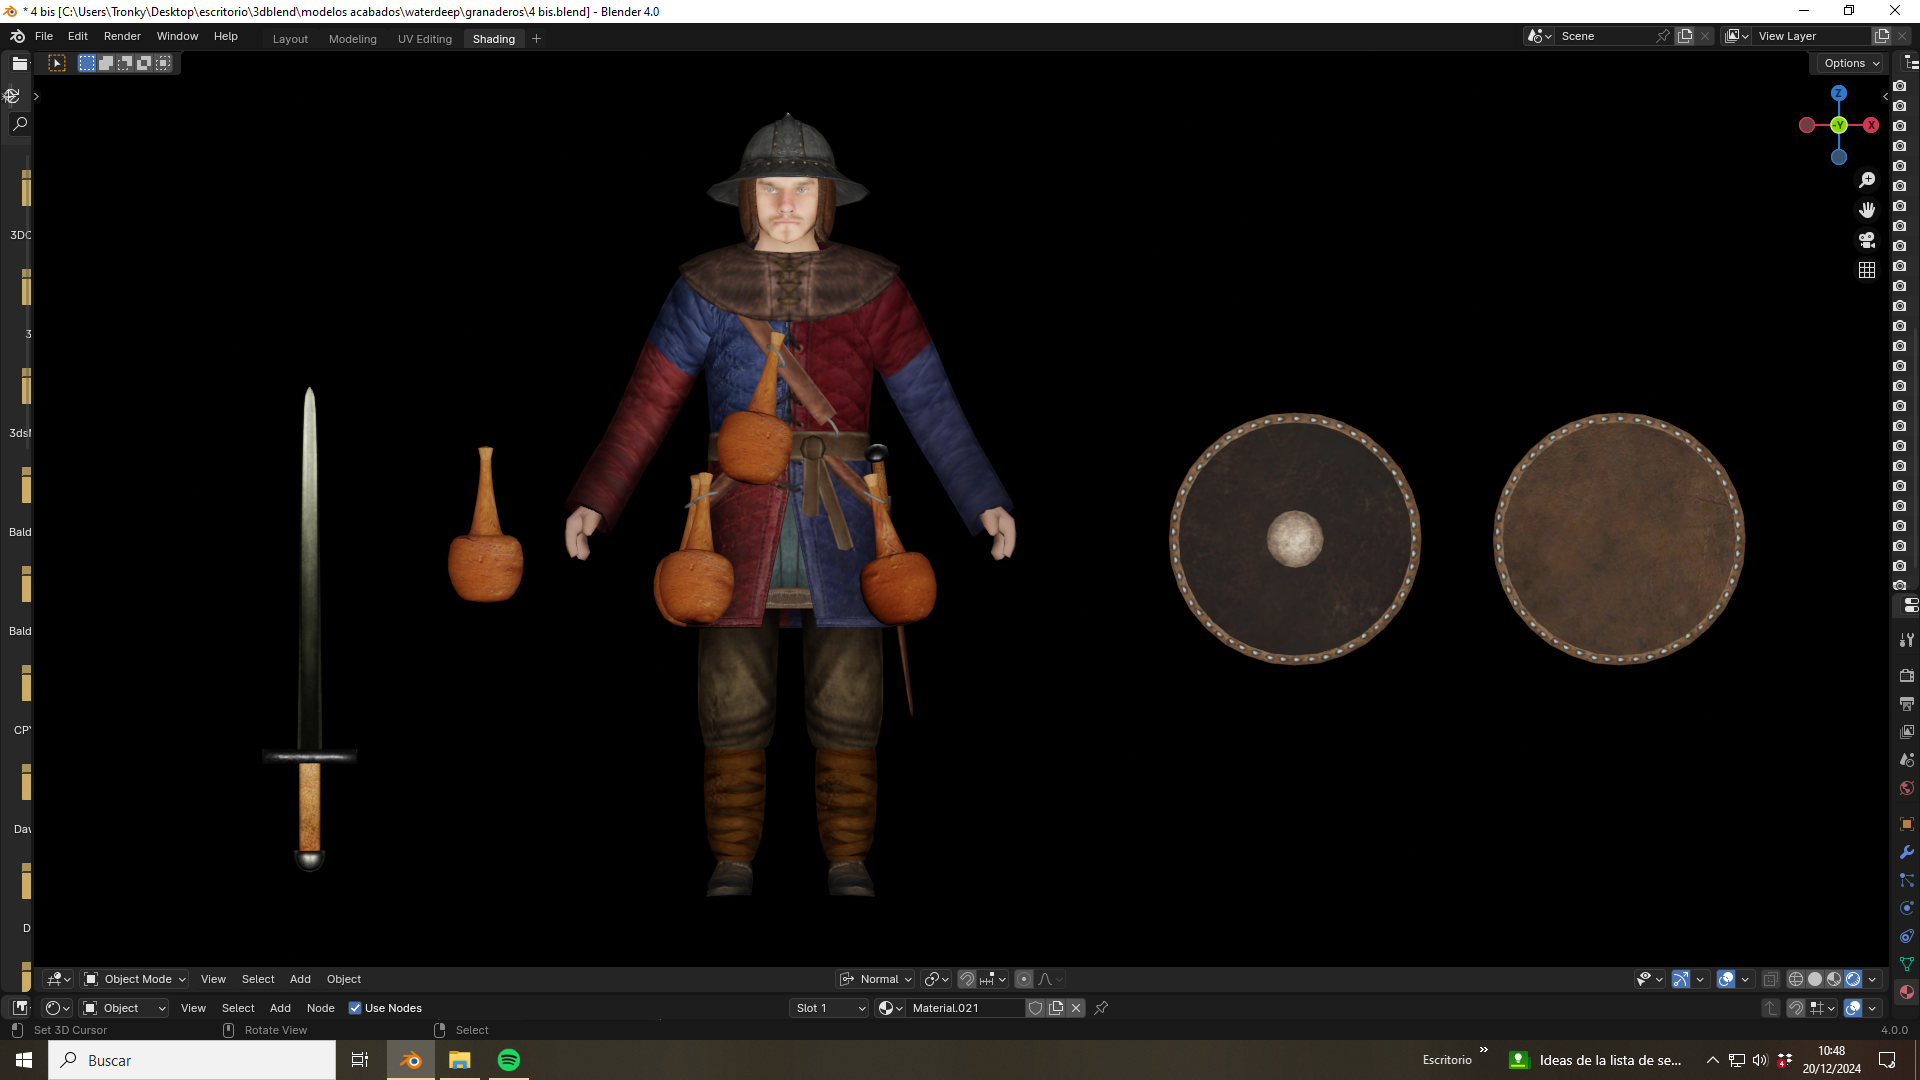Open the Particles properties tab
The image size is (1920, 1080).
tap(1906, 880)
